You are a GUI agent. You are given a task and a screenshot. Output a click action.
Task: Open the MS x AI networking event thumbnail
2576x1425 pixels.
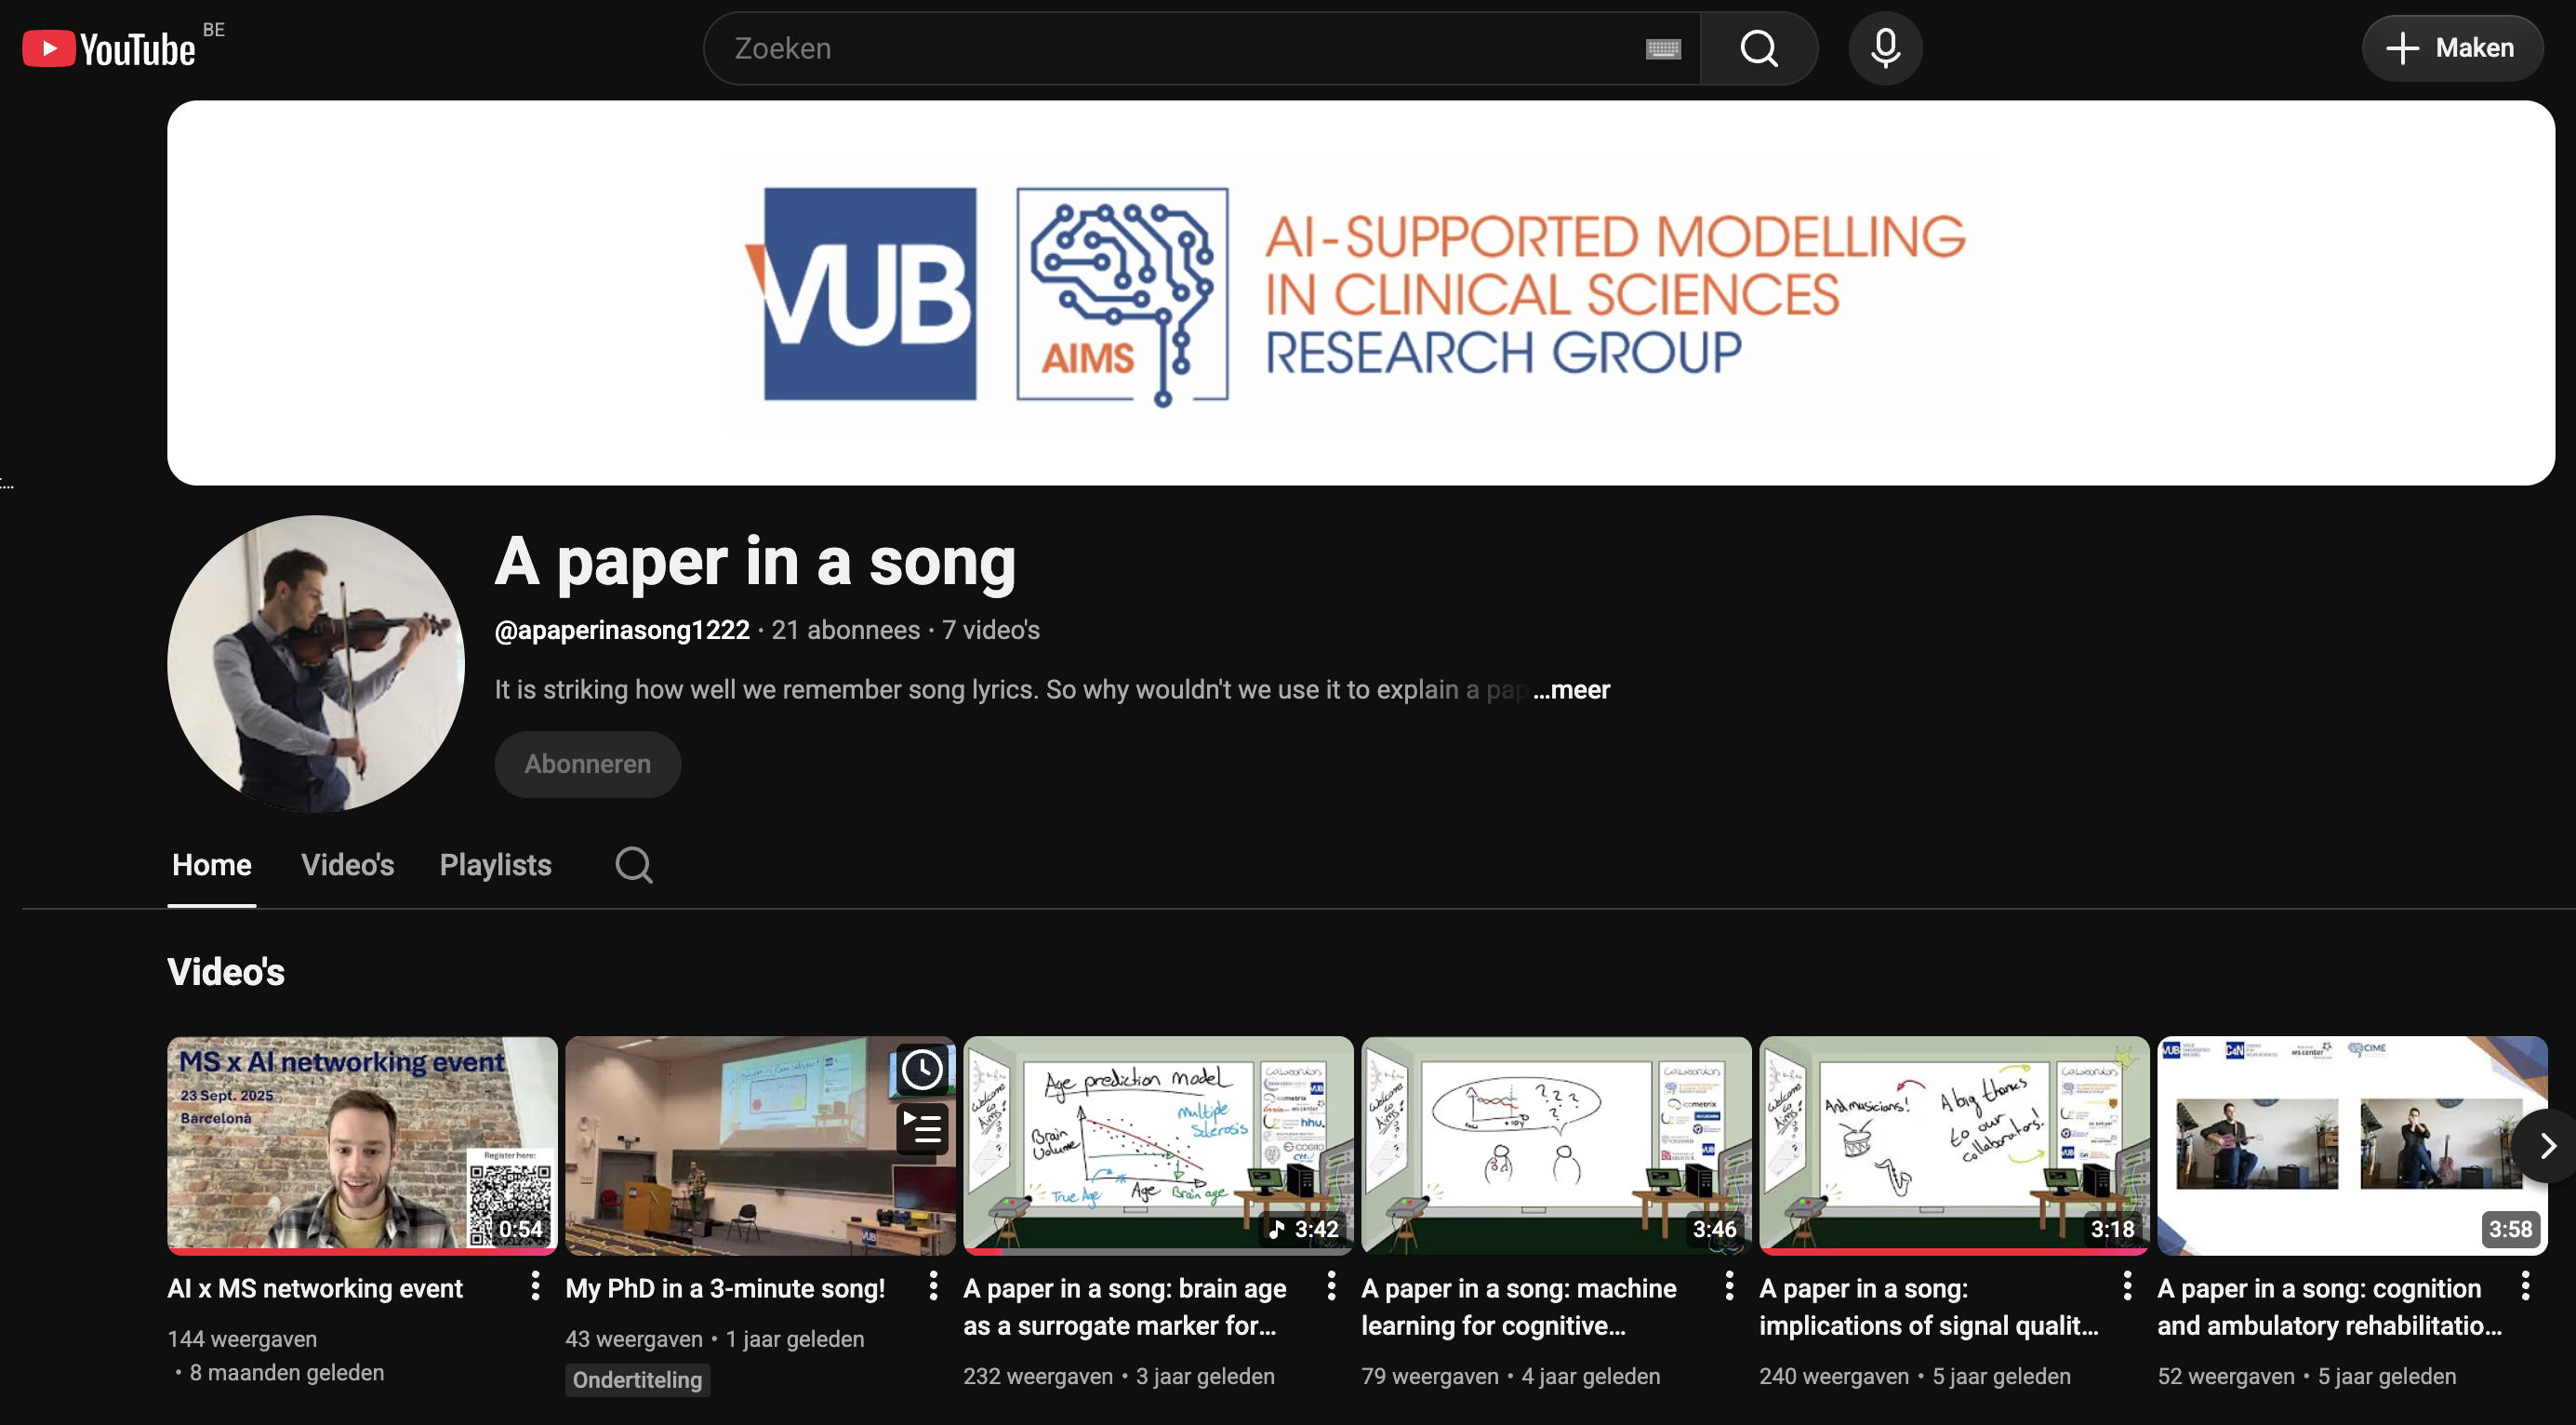362,1145
